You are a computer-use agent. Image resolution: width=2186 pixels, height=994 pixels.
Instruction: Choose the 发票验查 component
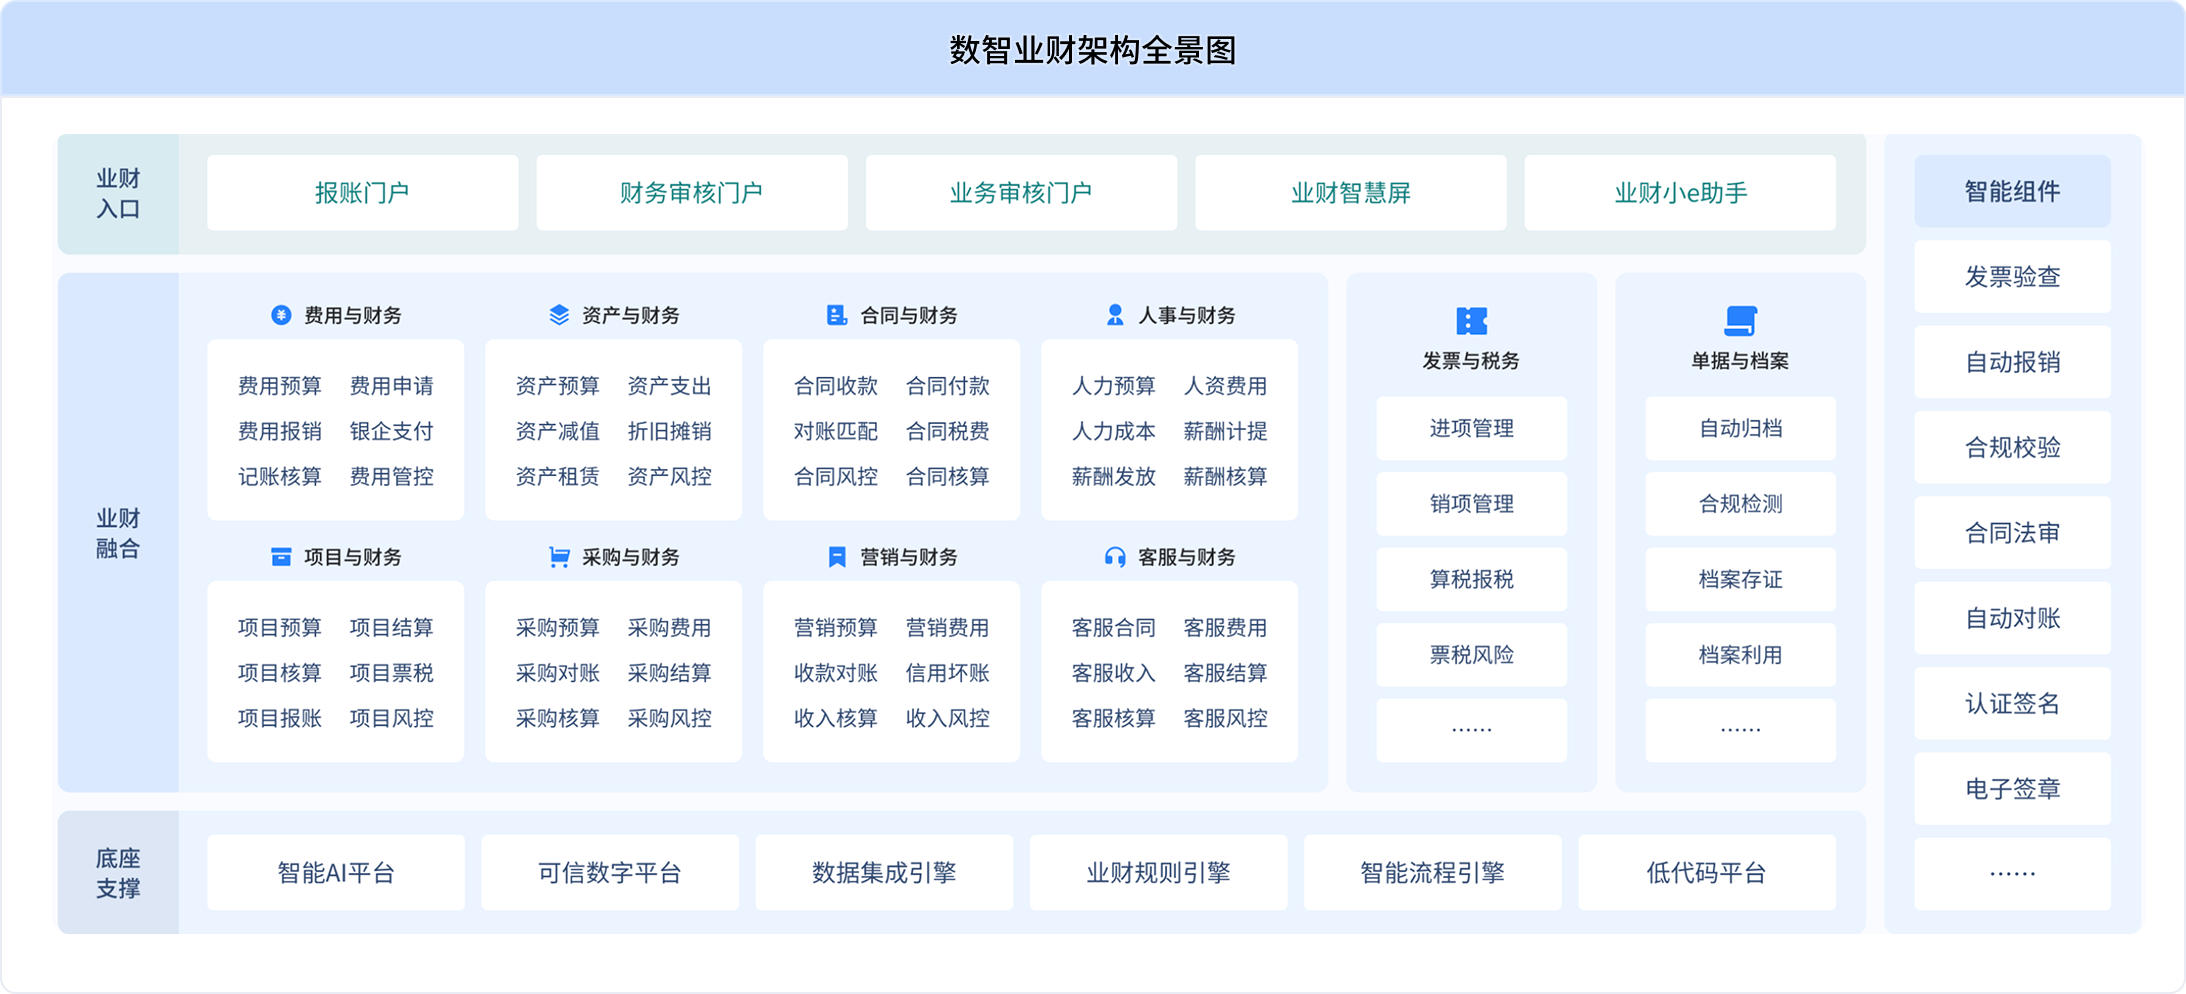tap(2012, 277)
